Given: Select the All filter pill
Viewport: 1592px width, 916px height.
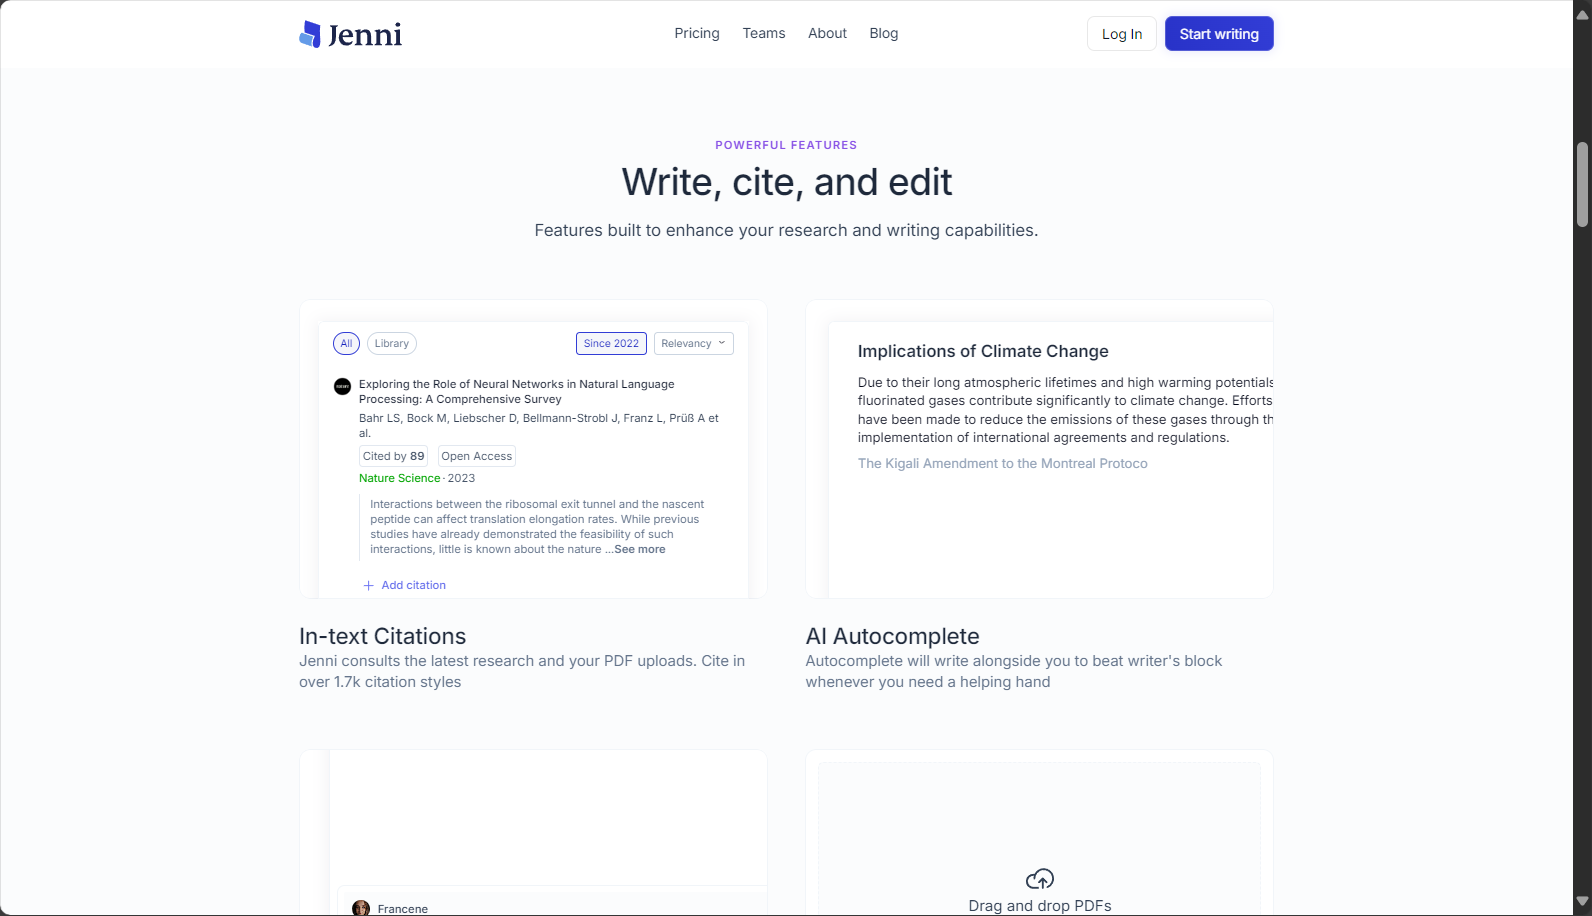Looking at the screenshot, I should click(x=346, y=343).
